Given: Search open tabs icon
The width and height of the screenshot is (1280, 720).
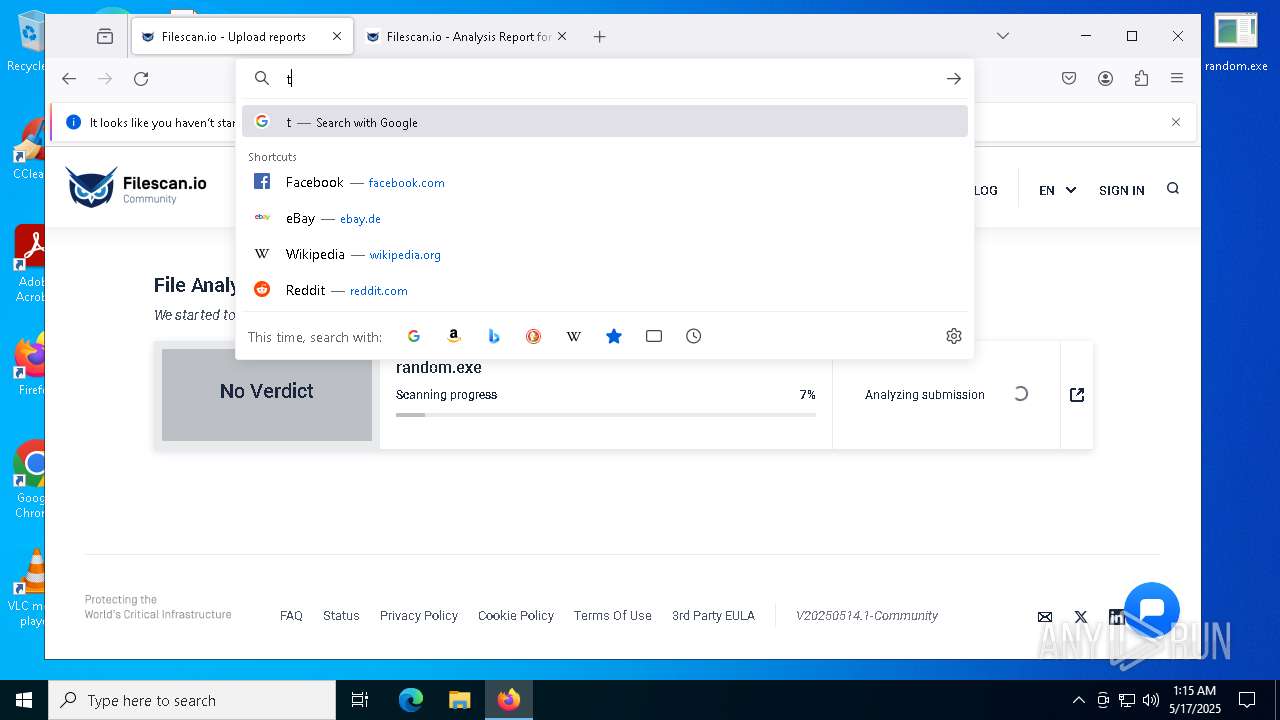Looking at the screenshot, I should coord(654,336).
